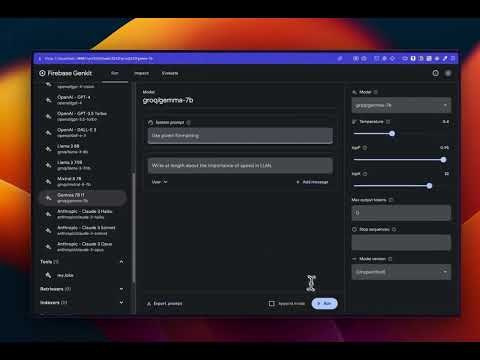Screen dimensions: 480x360
Task: Open the Llama 3 70B entry
Action: coord(83,165)
